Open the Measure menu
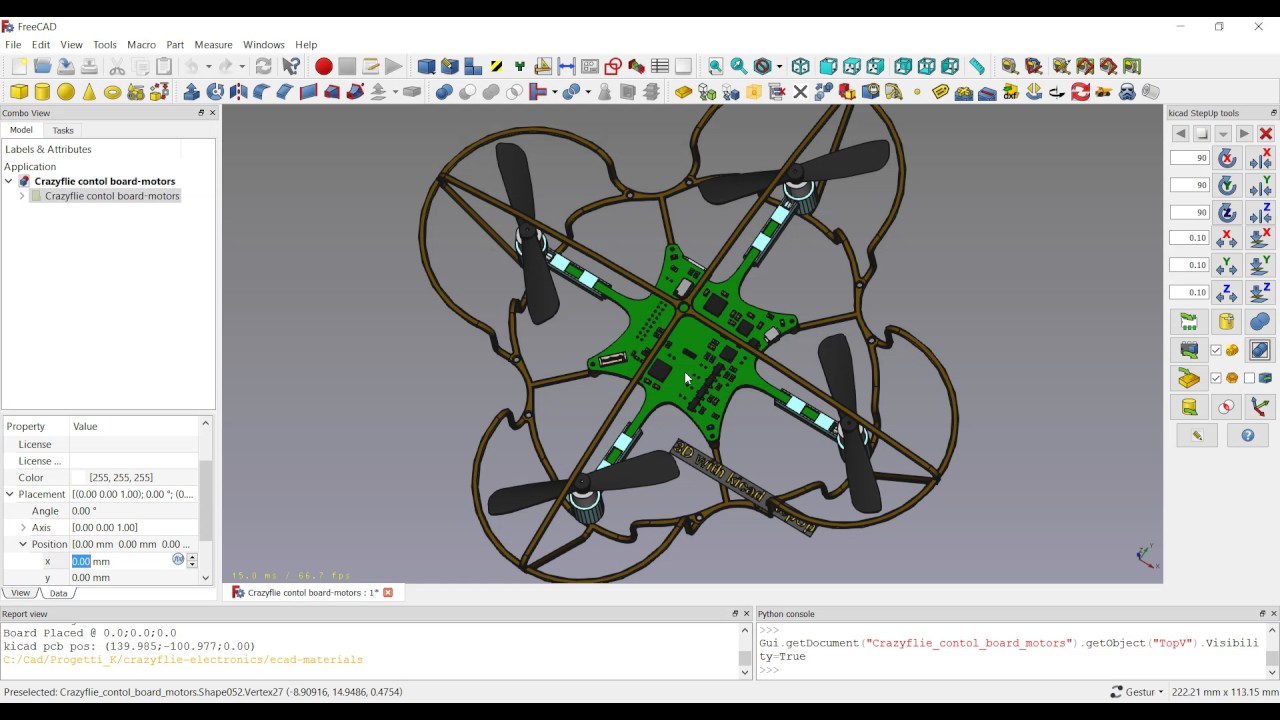This screenshot has height=720, width=1280. (213, 45)
